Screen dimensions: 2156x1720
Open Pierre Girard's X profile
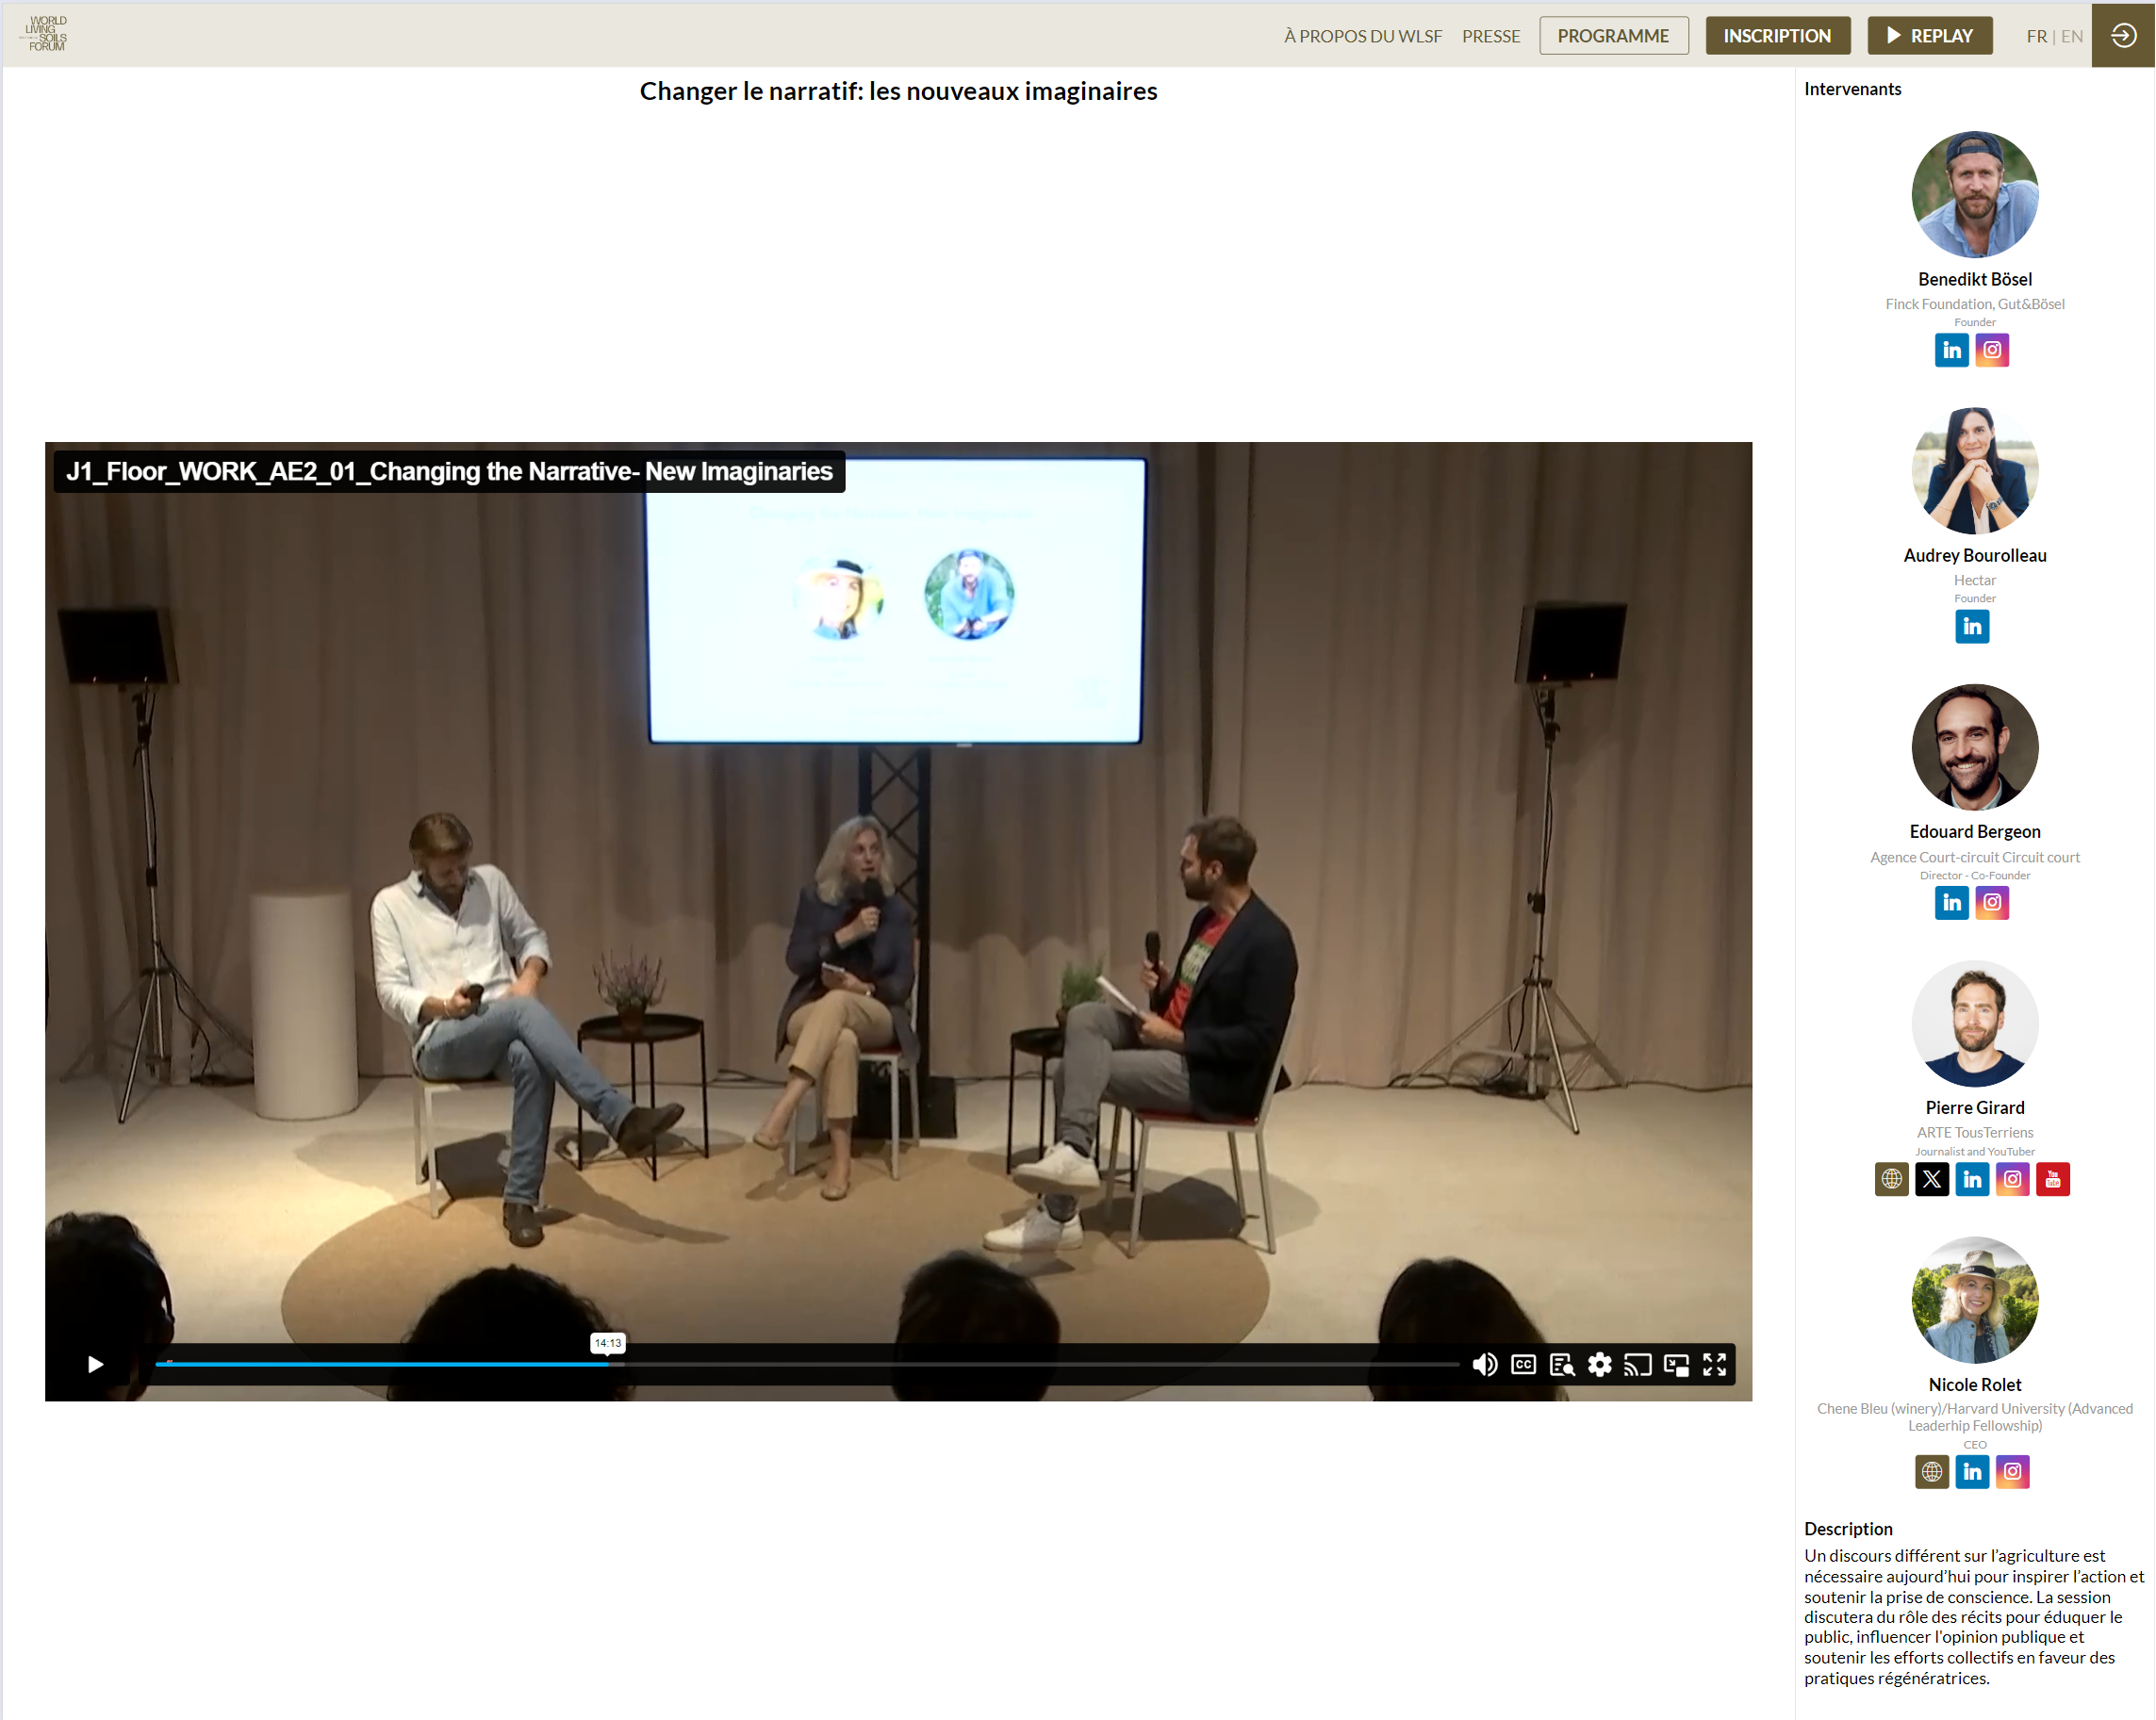tap(1932, 1179)
